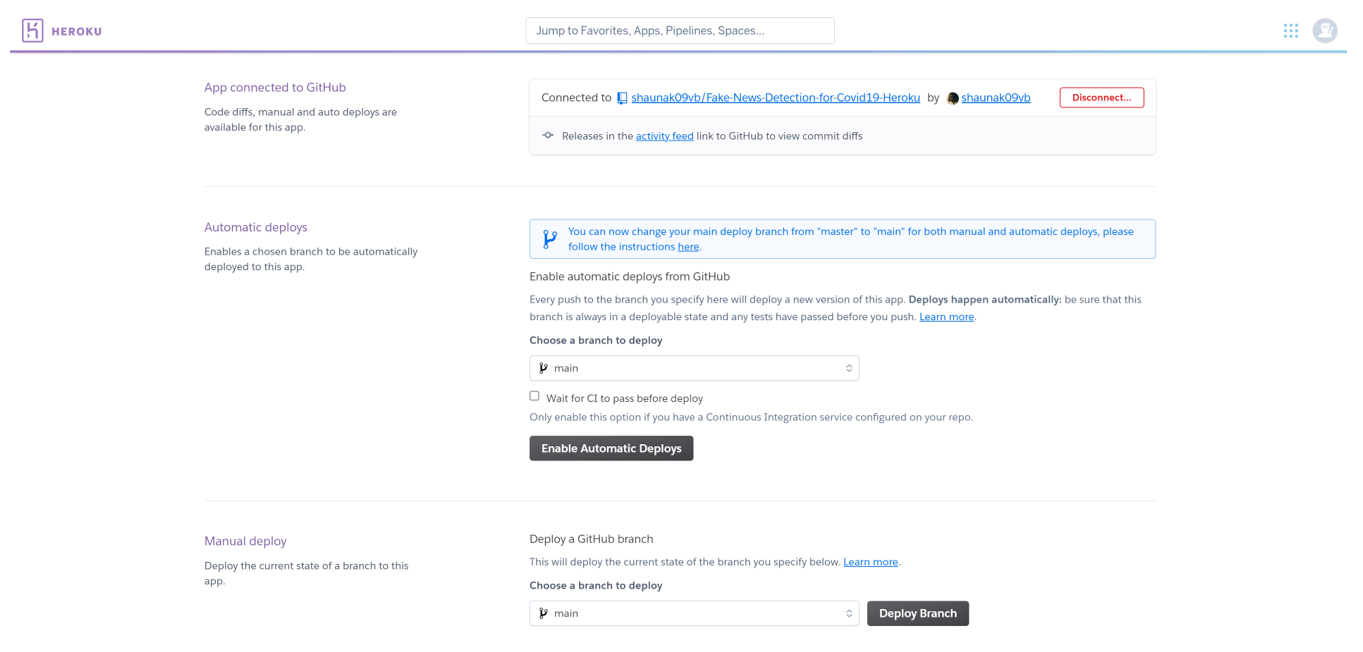This screenshot has width=1363, height=652.
Task: Click the Heroku logo icon
Action: [33, 31]
